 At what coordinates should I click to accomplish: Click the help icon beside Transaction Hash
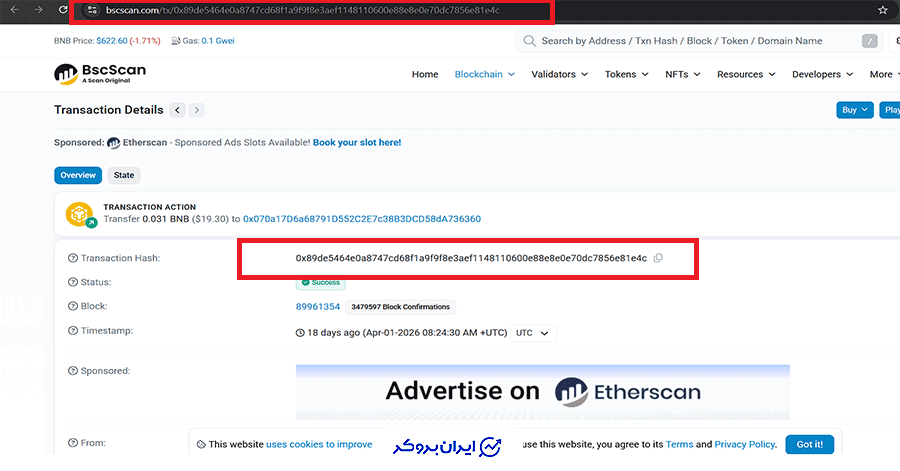(x=72, y=258)
